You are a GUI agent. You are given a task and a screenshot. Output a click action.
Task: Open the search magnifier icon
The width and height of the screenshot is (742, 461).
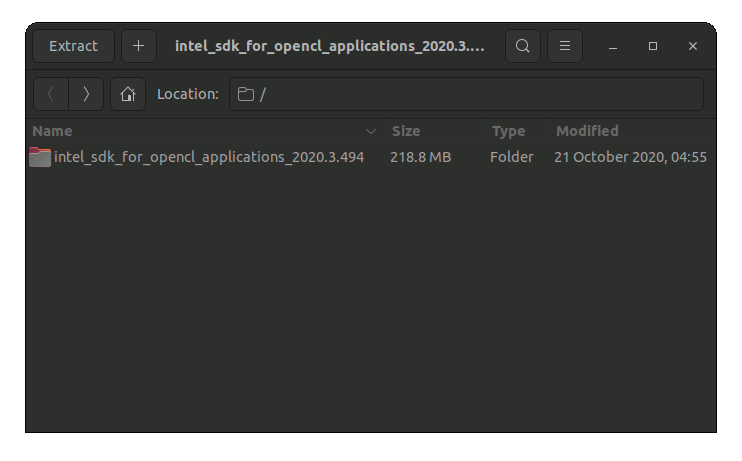[x=522, y=46]
